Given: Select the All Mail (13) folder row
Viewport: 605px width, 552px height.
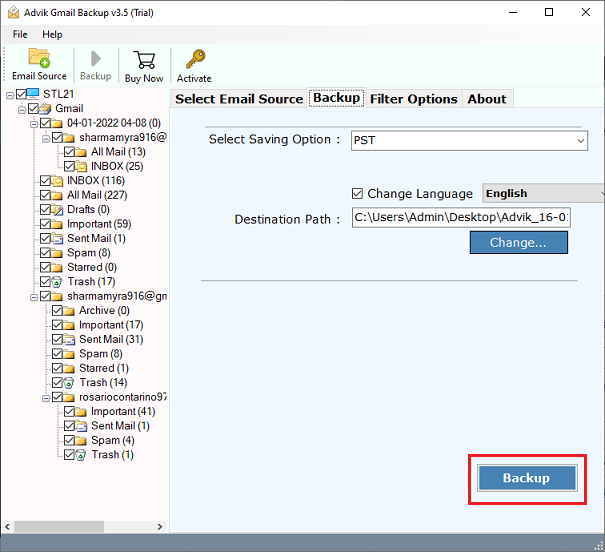Looking at the screenshot, I should pos(118,152).
